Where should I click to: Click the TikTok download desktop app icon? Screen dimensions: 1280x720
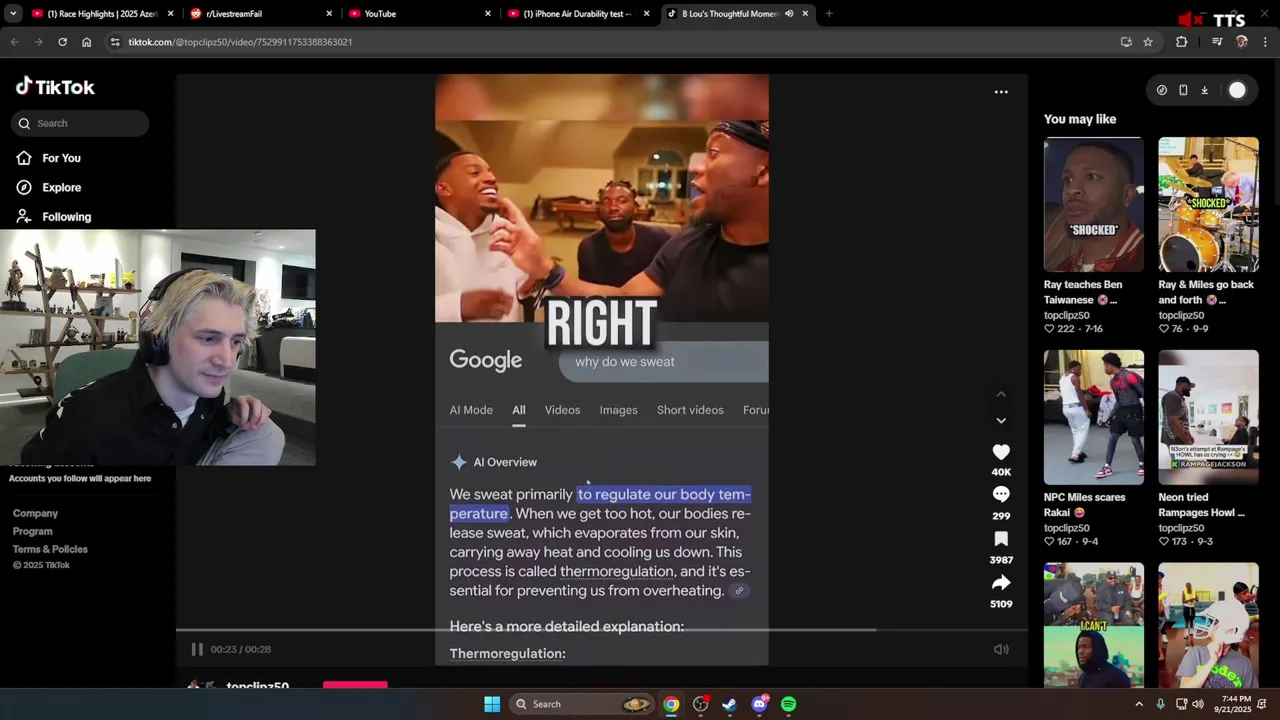click(x=1205, y=90)
